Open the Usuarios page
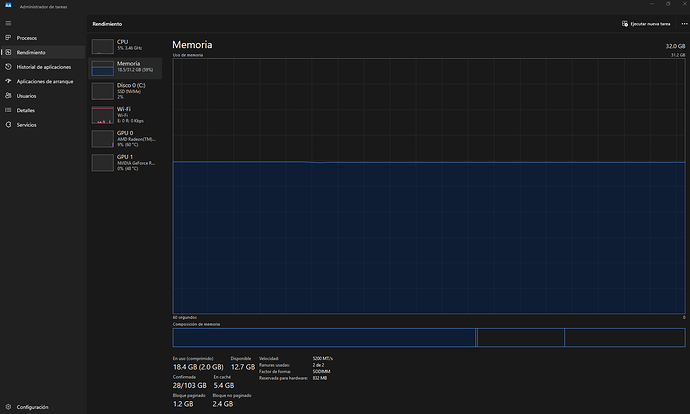 coord(43,95)
